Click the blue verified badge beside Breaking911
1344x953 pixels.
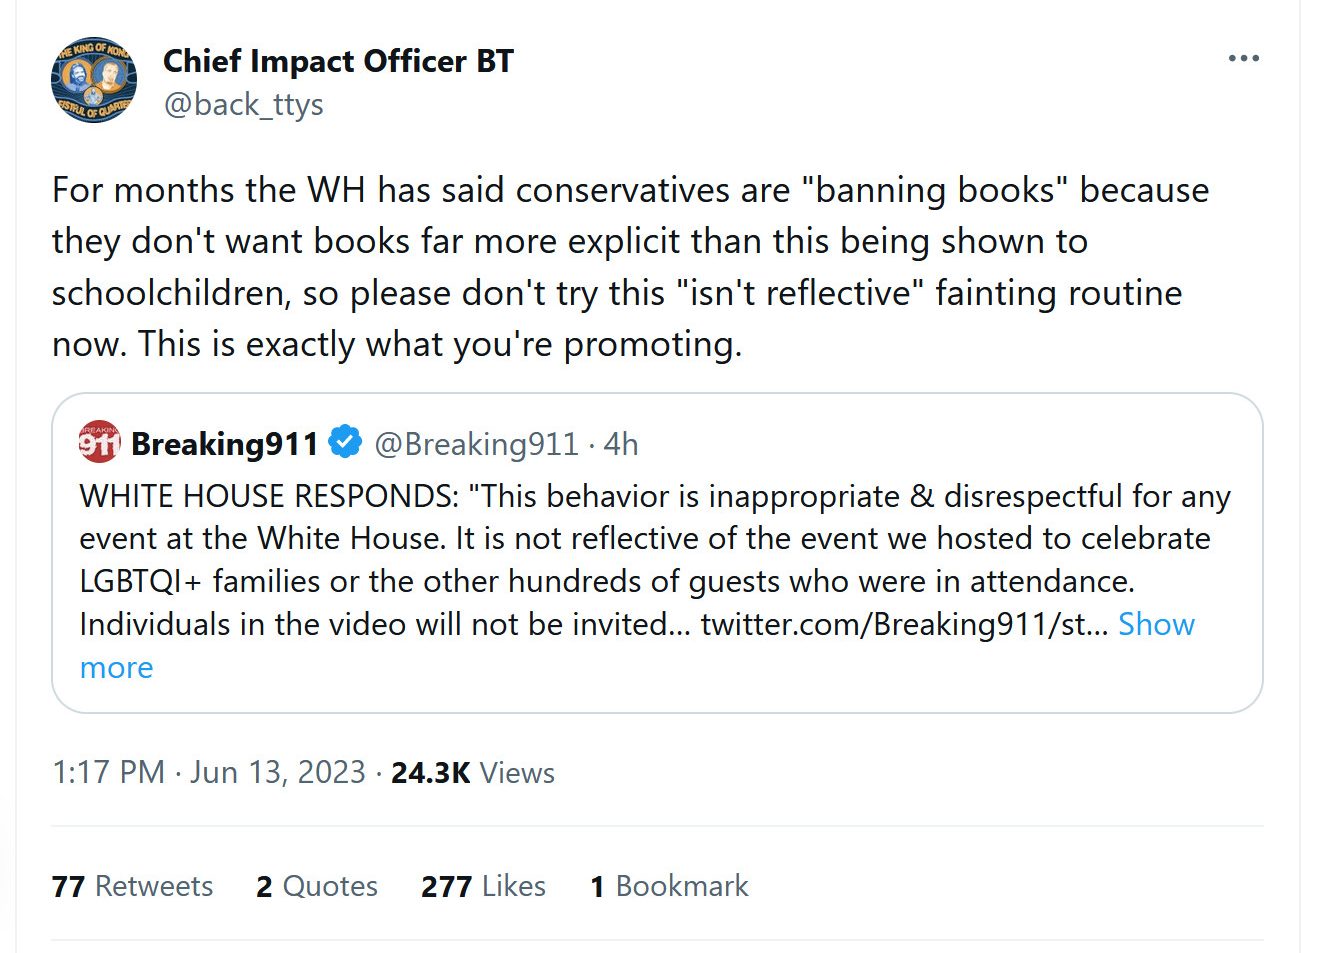[x=345, y=442]
